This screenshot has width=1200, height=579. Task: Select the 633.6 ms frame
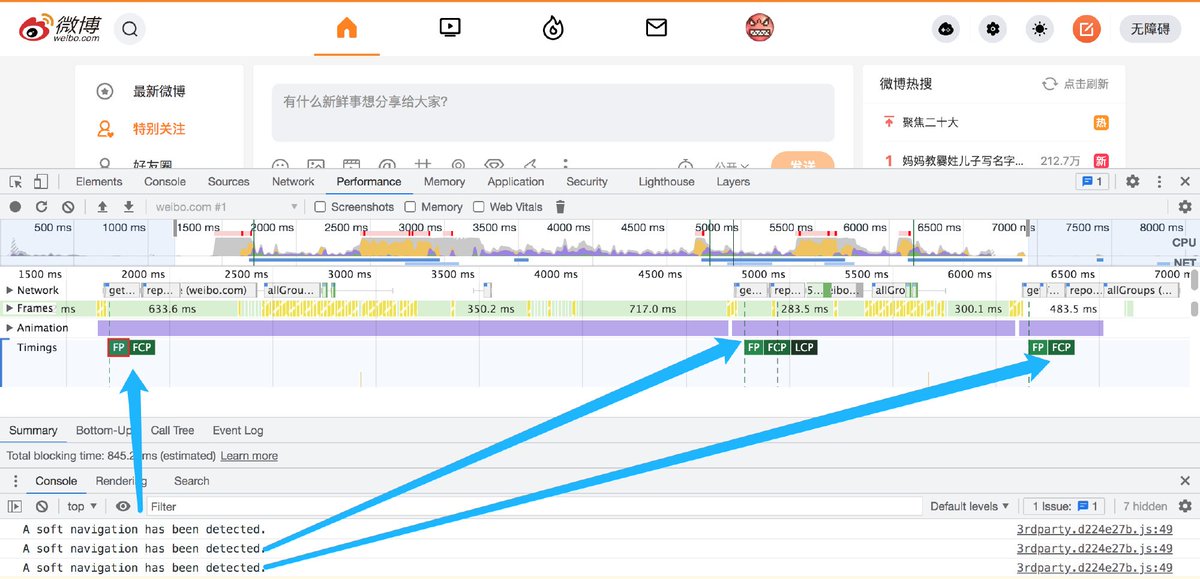[172, 309]
